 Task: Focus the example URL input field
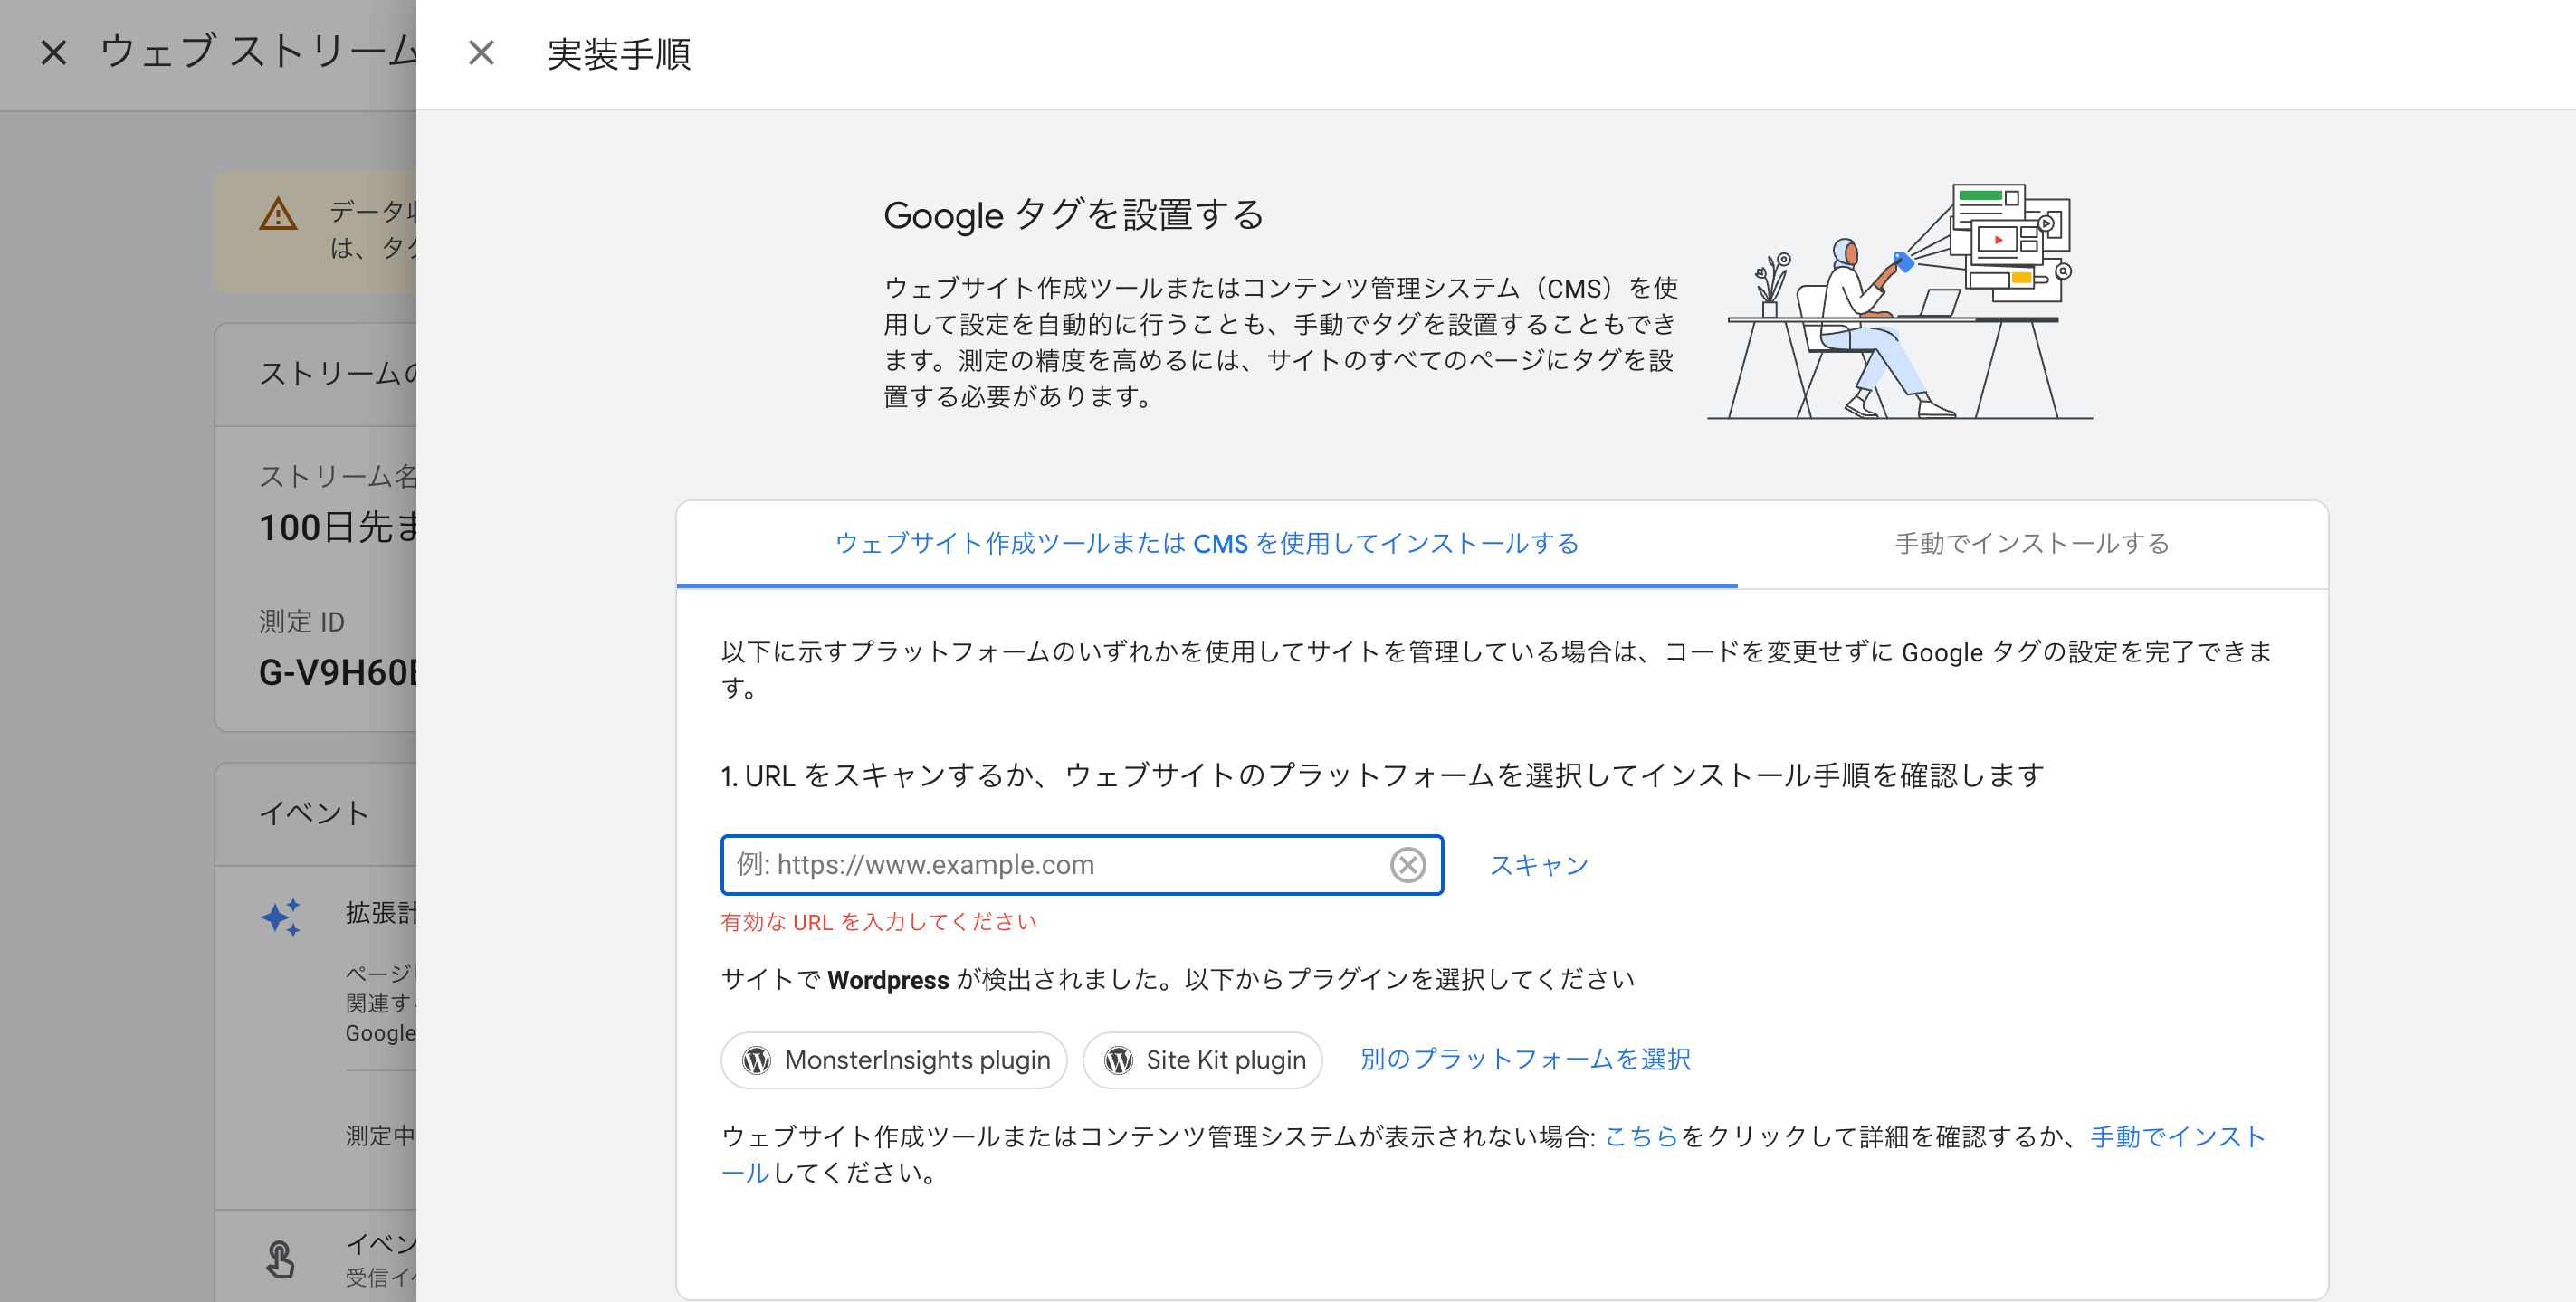(x=1050, y=864)
